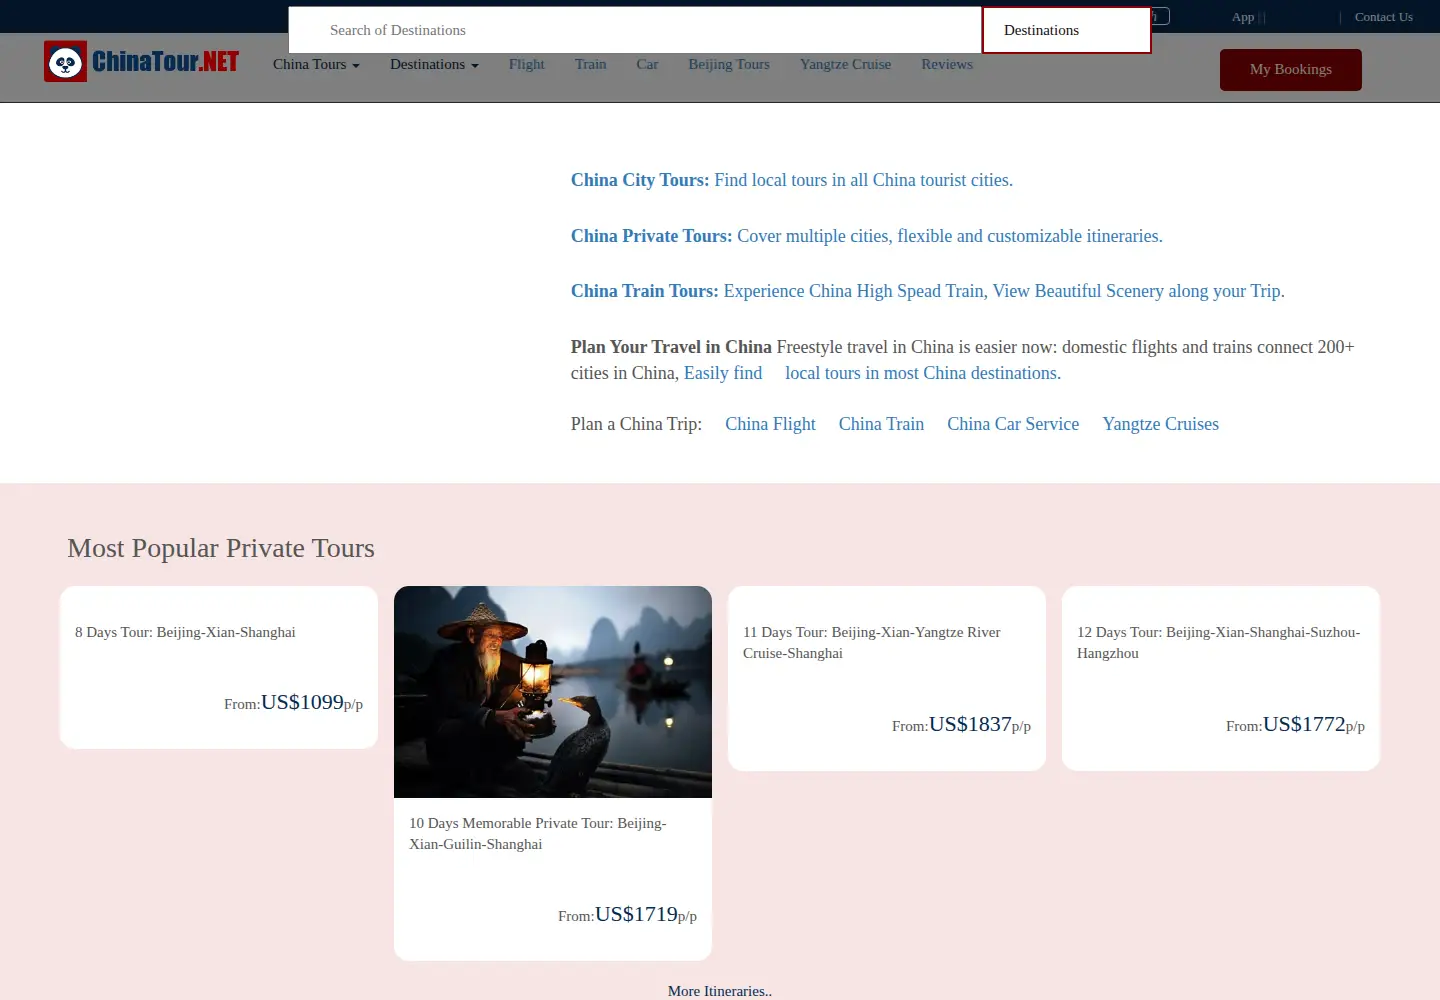Follow the China Private Tours link

867,236
